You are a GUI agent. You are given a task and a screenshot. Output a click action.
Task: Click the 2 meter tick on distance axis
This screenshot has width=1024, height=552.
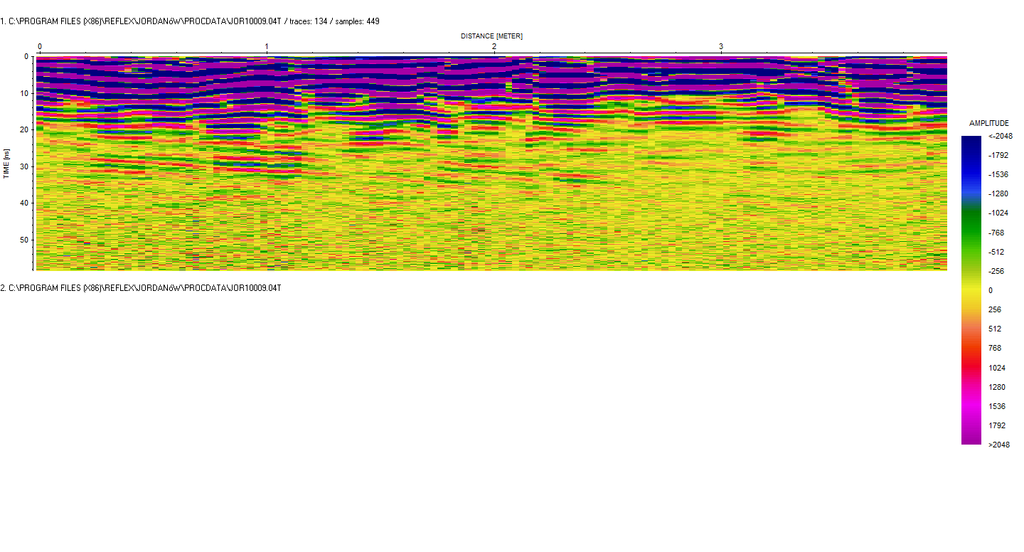[x=494, y=47]
